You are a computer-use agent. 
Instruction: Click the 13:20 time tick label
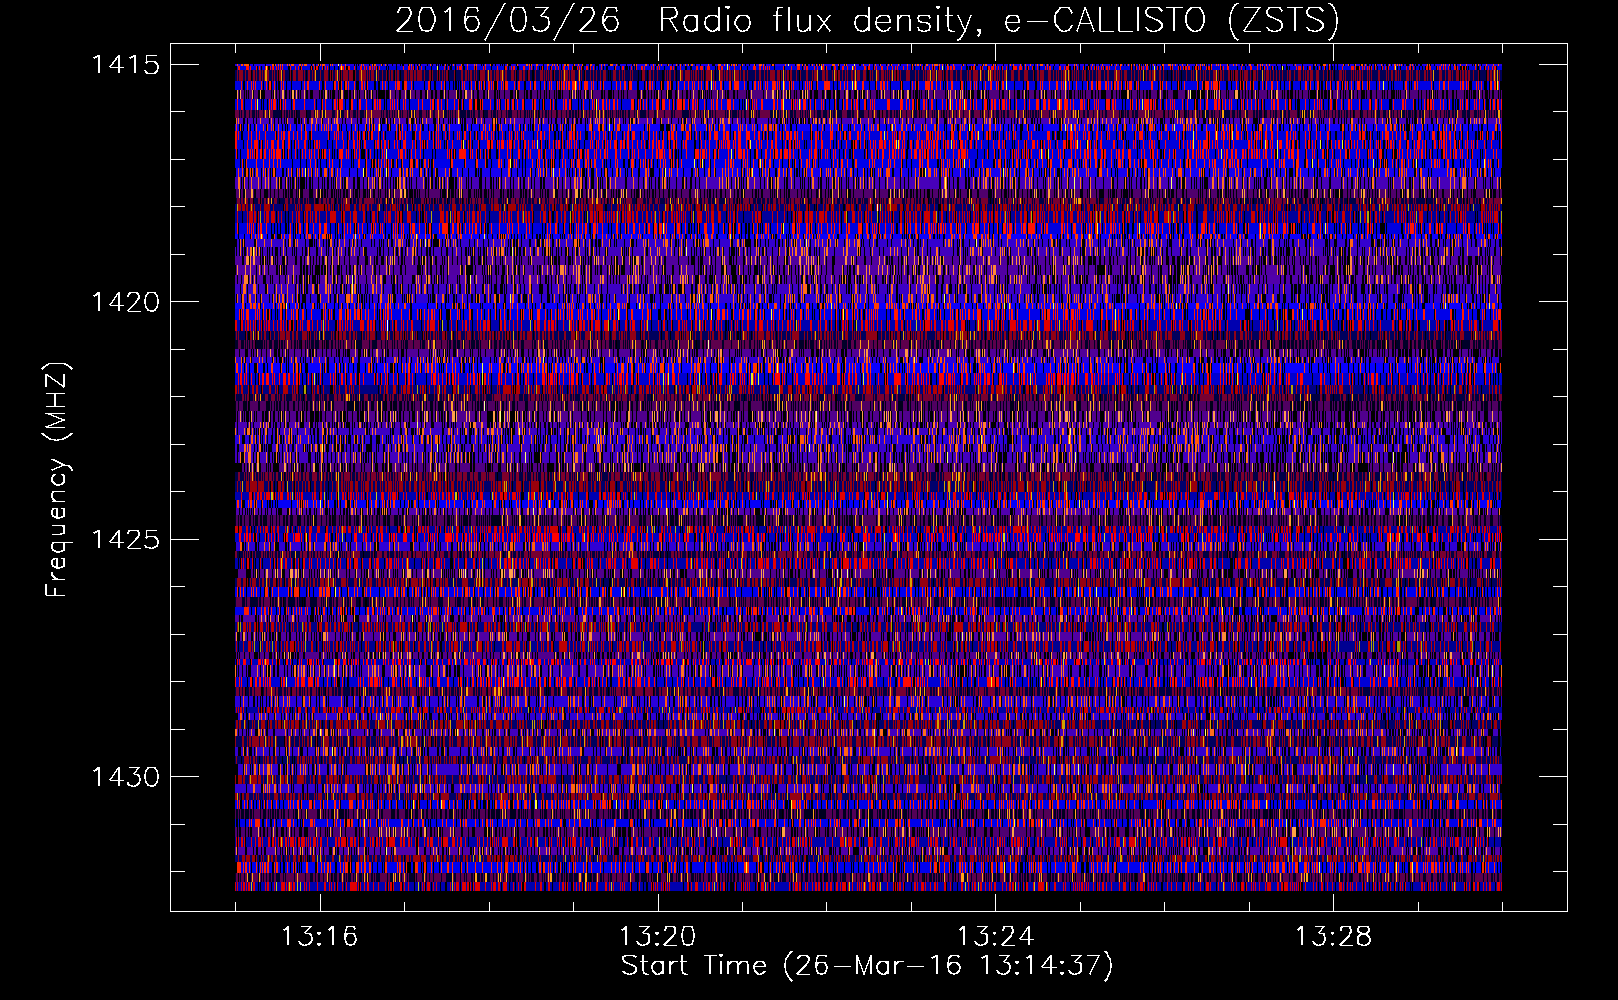pyautogui.click(x=657, y=937)
